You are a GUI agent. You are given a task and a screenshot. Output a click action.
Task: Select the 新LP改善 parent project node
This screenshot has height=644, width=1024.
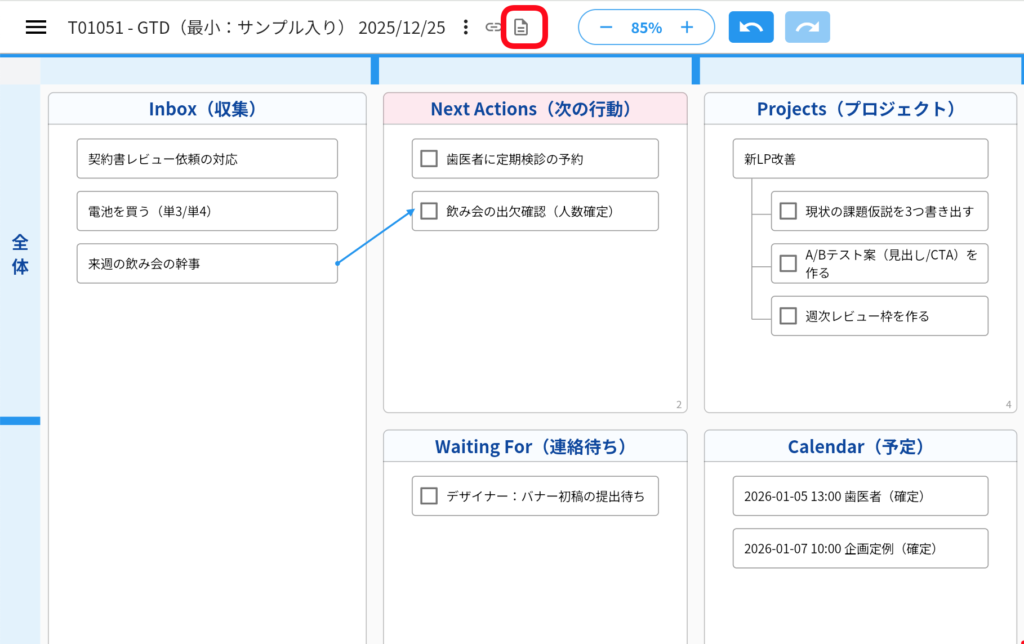point(860,158)
